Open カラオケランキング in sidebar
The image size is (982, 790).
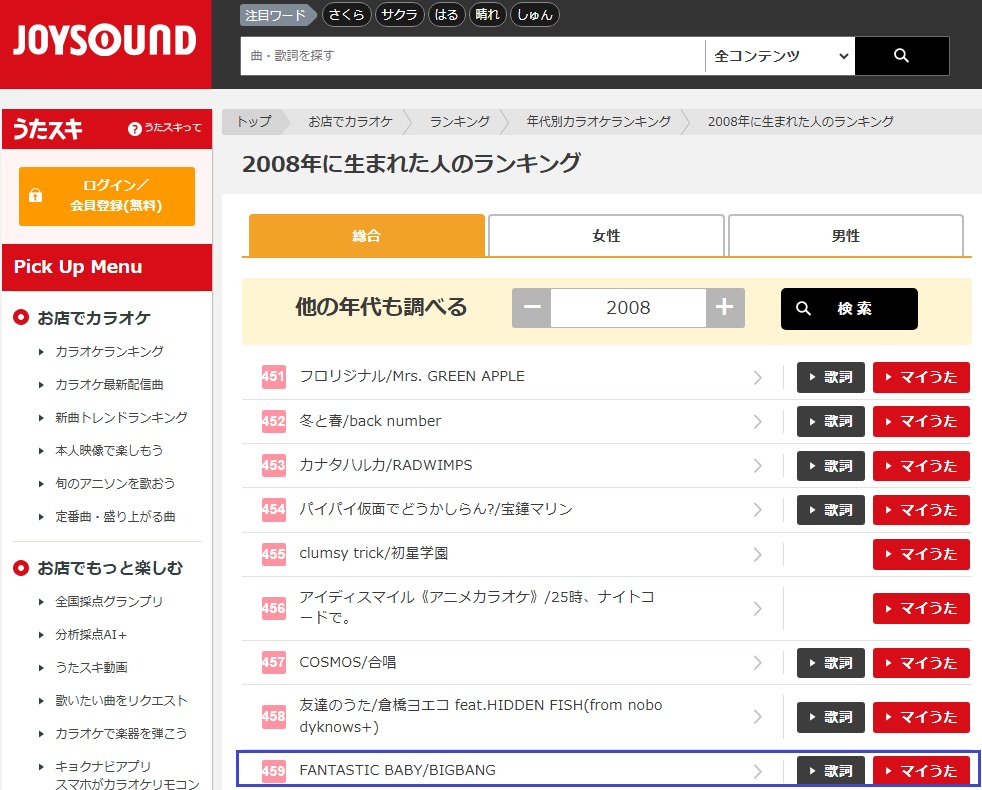pos(109,351)
